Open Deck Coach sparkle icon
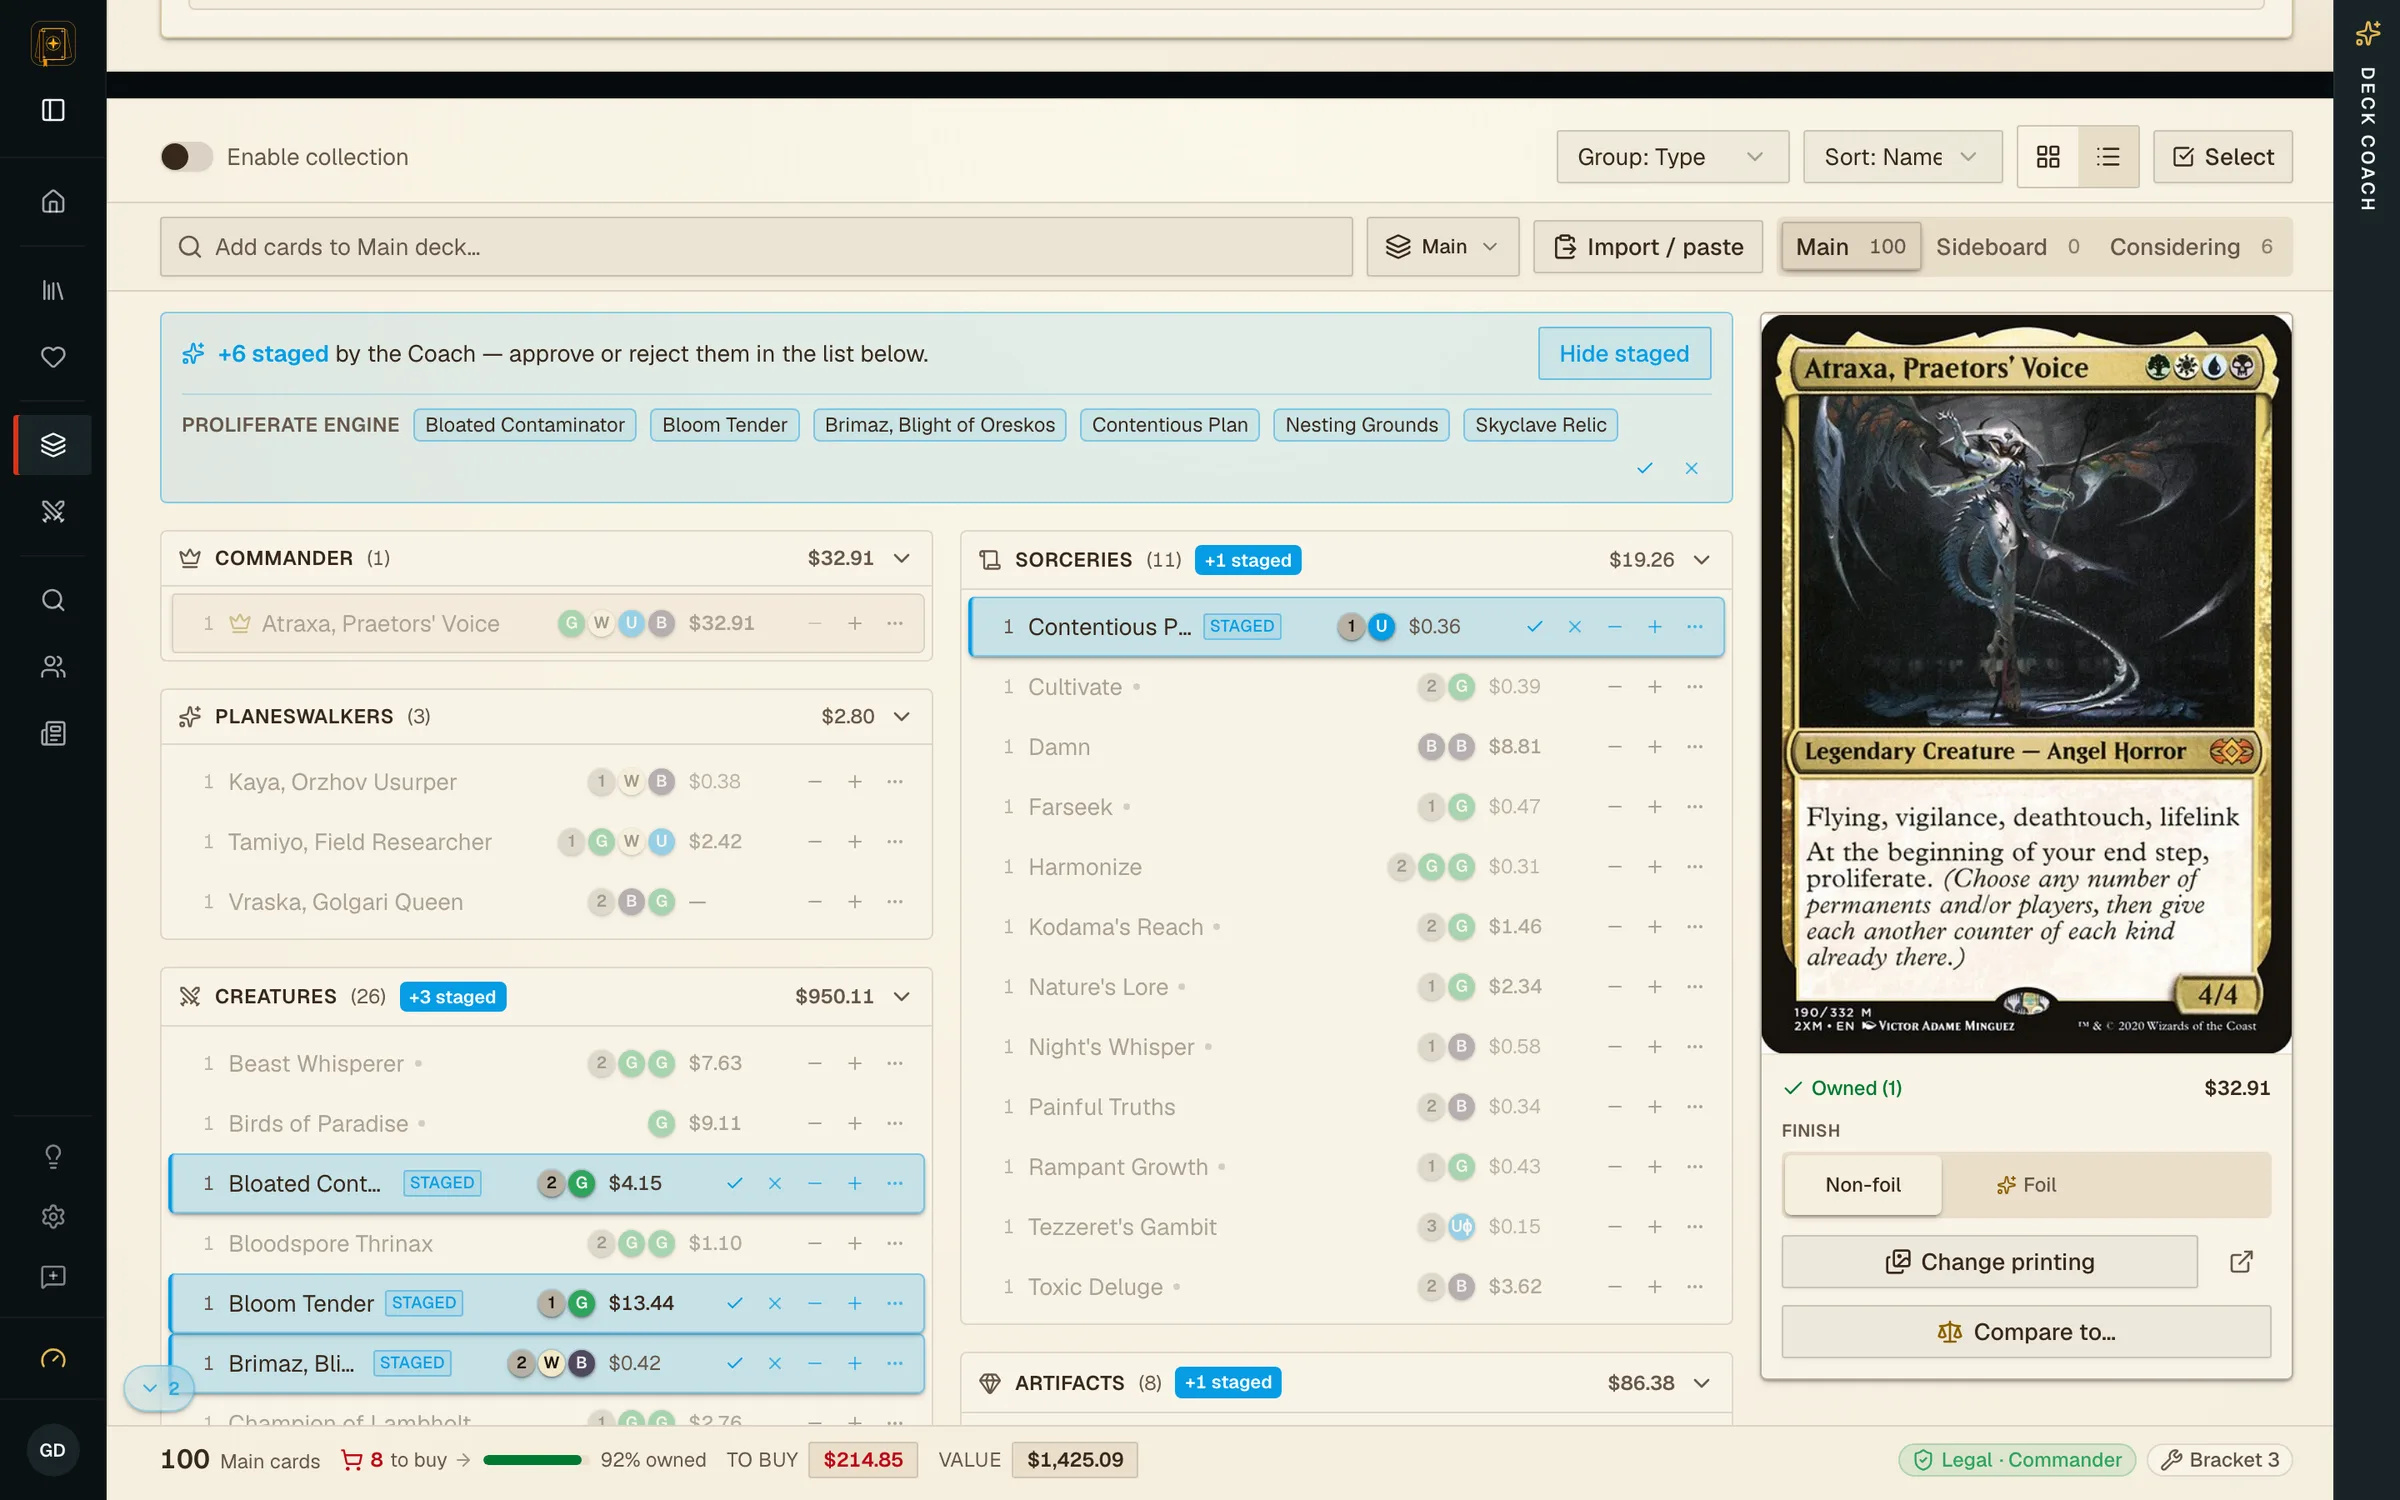Image resolution: width=2400 pixels, height=1500 pixels. (2367, 34)
